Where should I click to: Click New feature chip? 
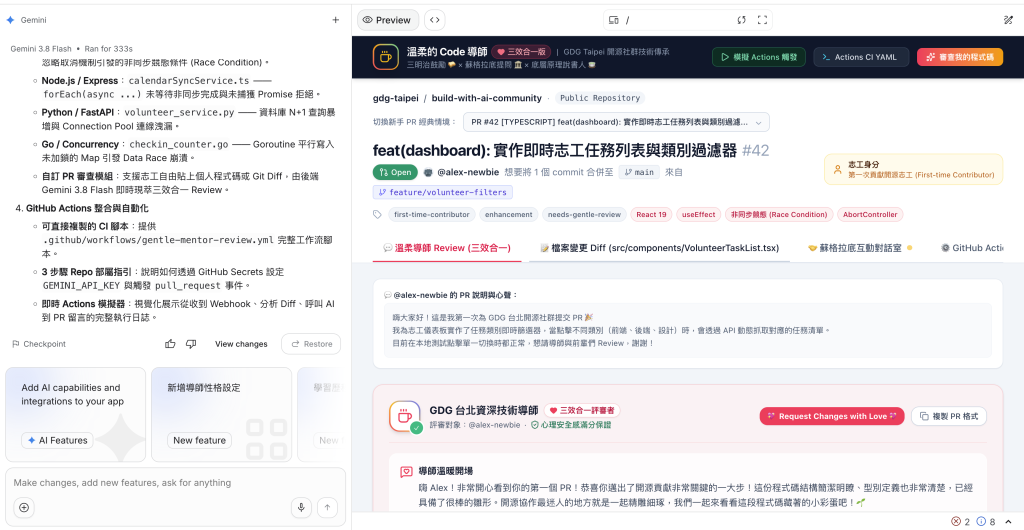[199, 441]
